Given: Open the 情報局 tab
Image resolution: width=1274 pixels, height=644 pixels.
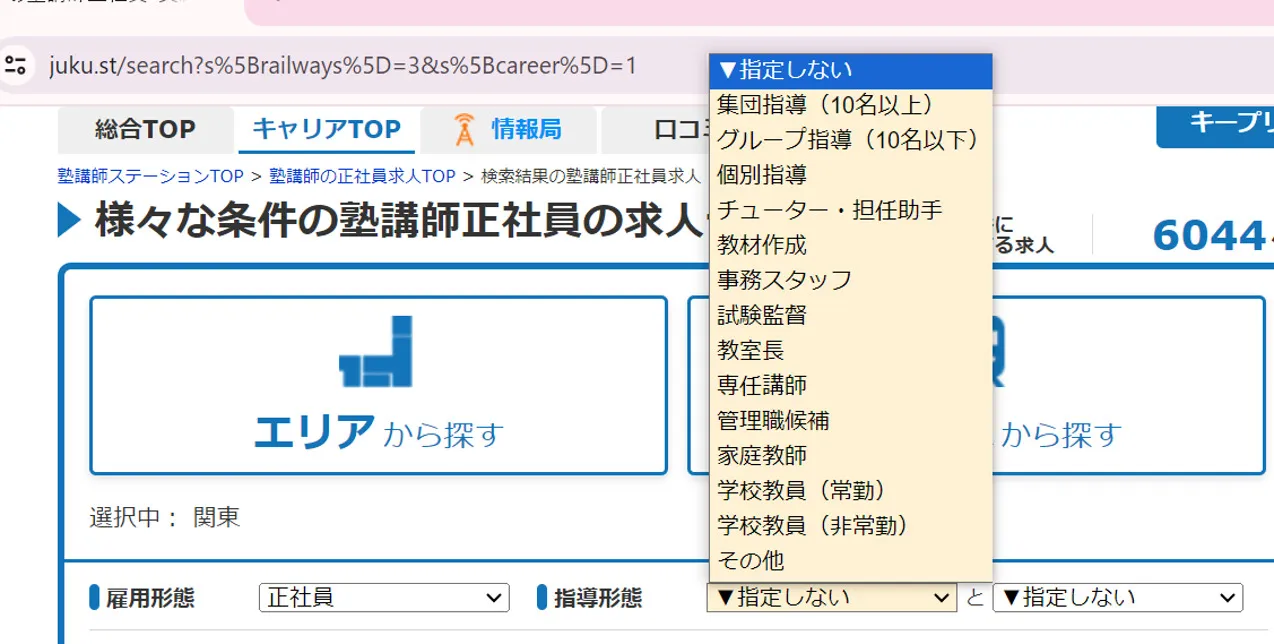Looking at the screenshot, I should click(x=526, y=129).
